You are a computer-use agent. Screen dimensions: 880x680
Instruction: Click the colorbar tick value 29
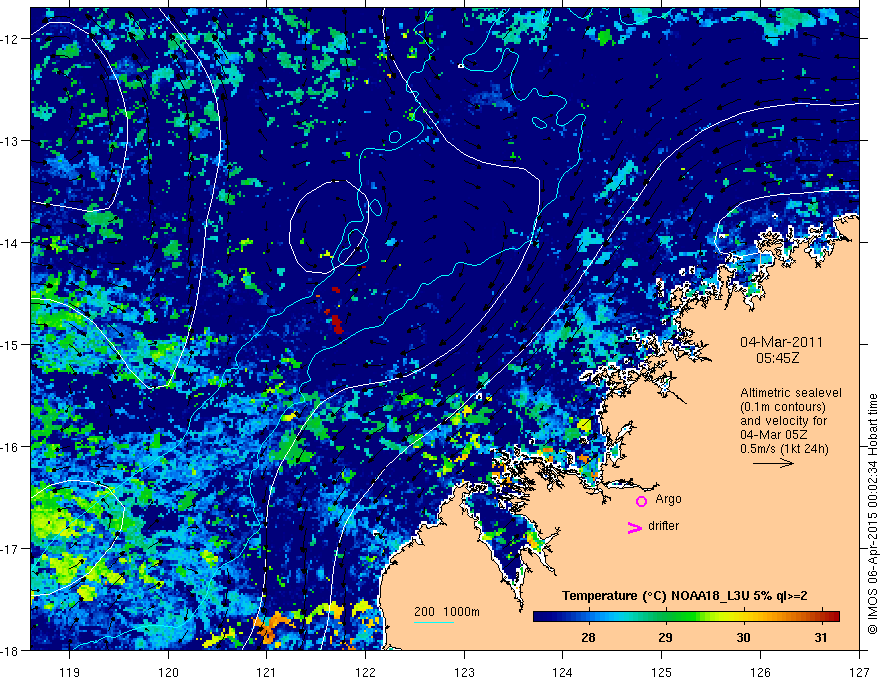pos(666,638)
